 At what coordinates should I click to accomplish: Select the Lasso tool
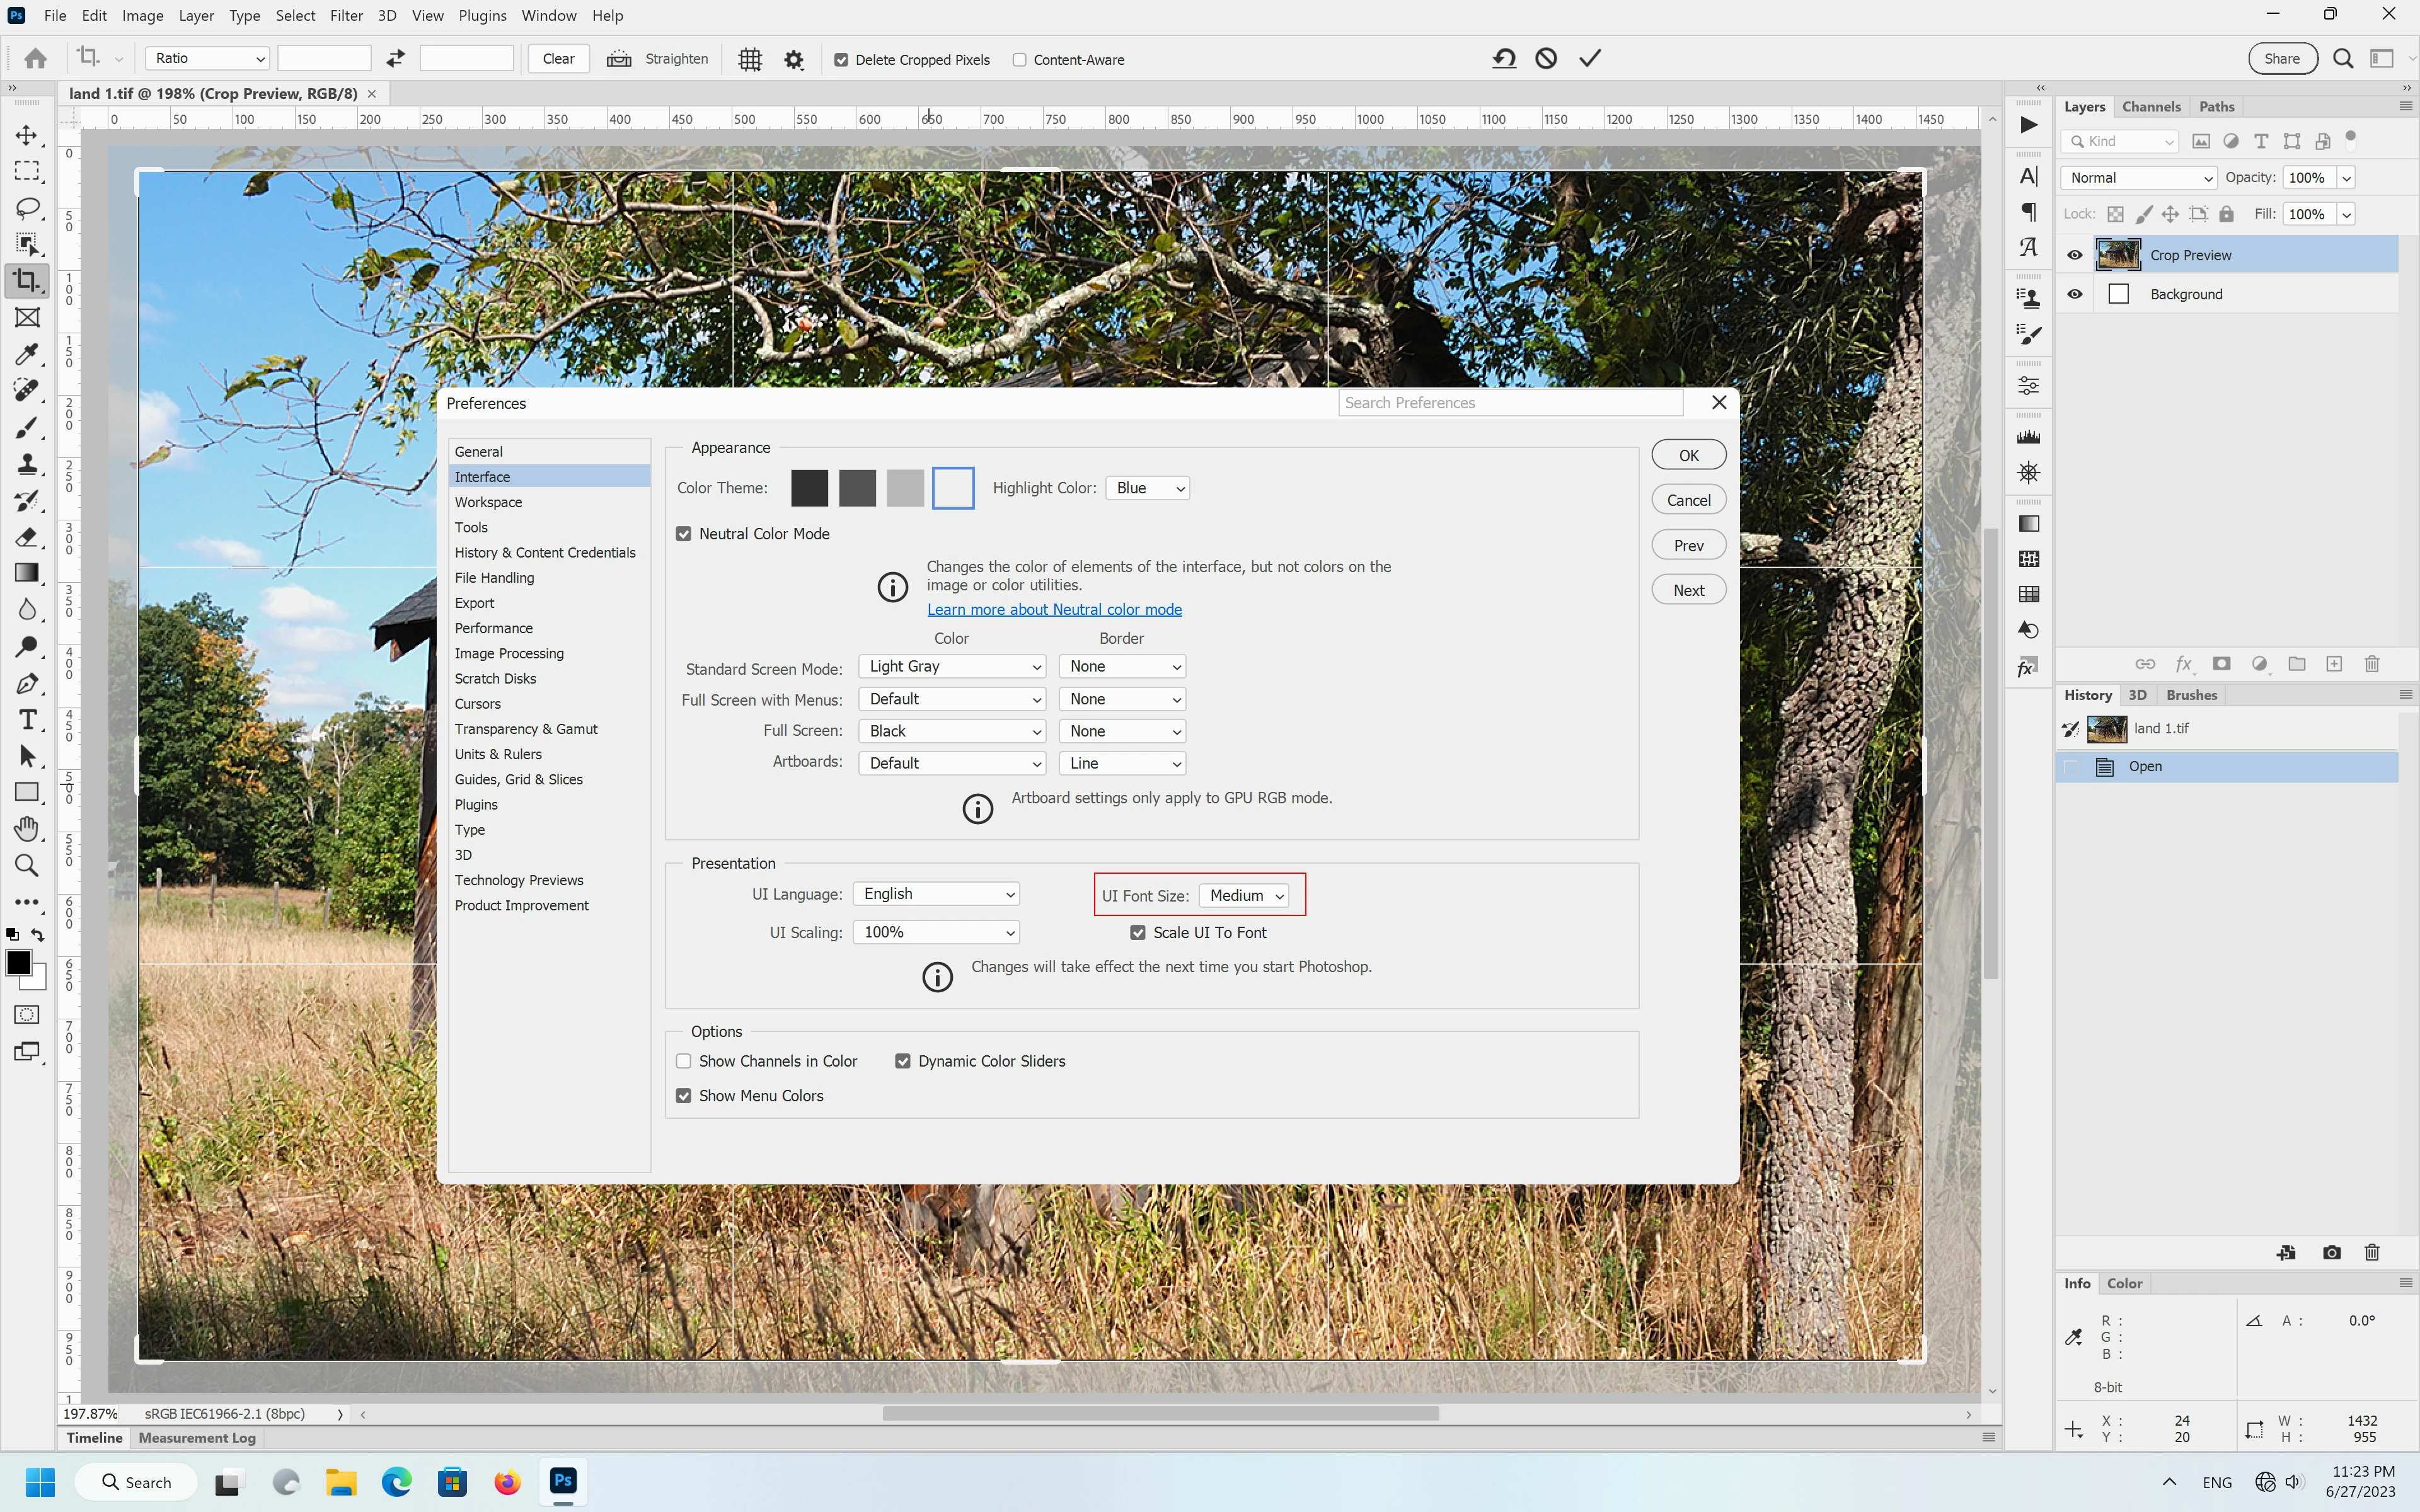click(x=27, y=208)
